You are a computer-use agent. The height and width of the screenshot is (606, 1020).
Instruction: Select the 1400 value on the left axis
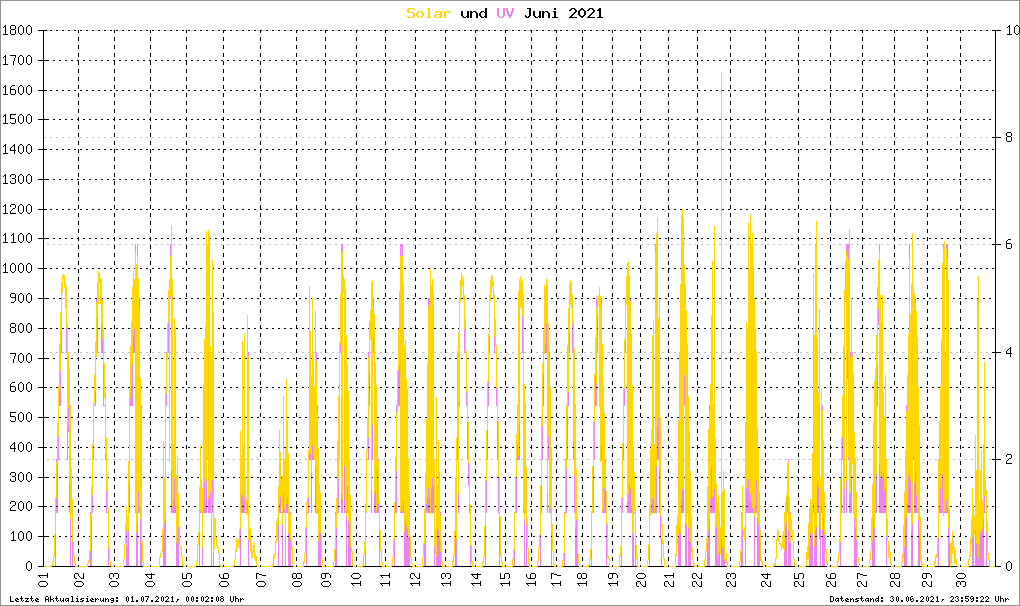coord(18,150)
